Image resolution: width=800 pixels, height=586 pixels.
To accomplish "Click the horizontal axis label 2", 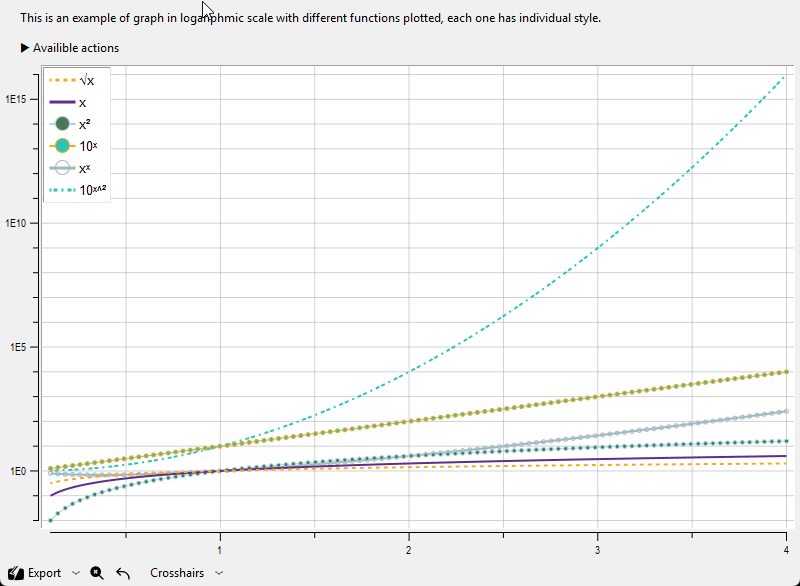I will click(x=409, y=550).
